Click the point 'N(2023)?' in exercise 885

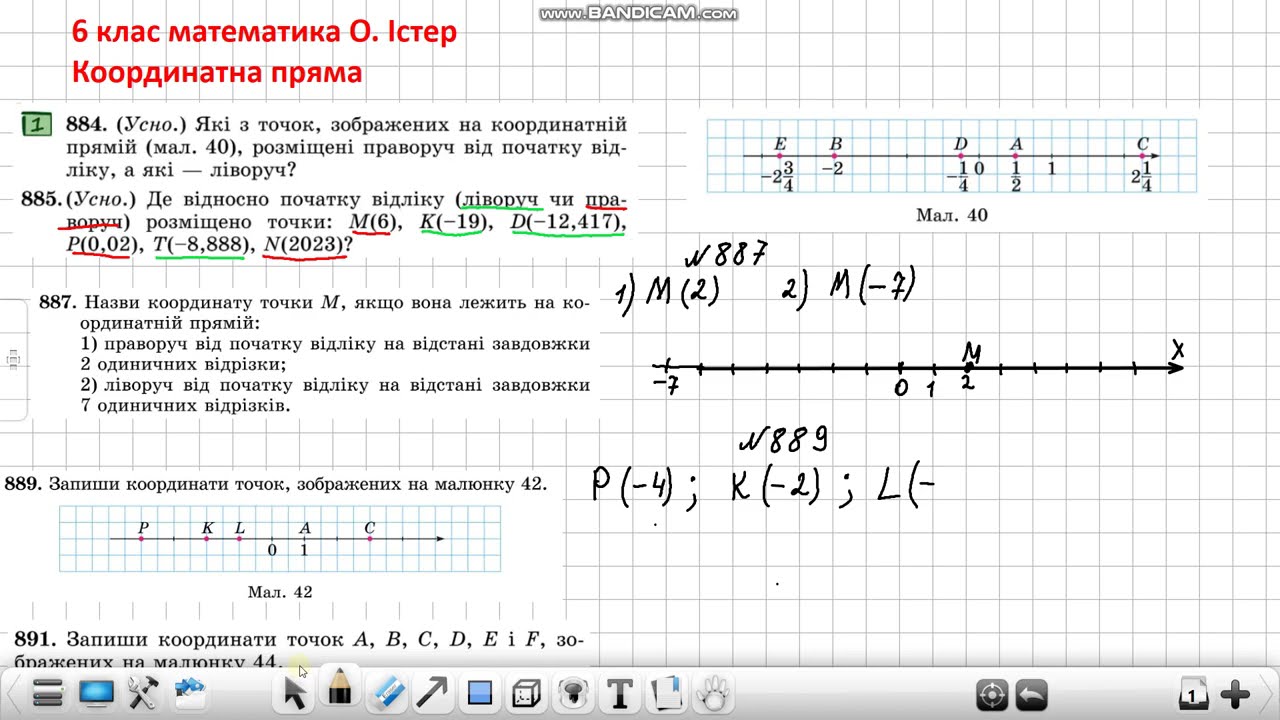(308, 245)
